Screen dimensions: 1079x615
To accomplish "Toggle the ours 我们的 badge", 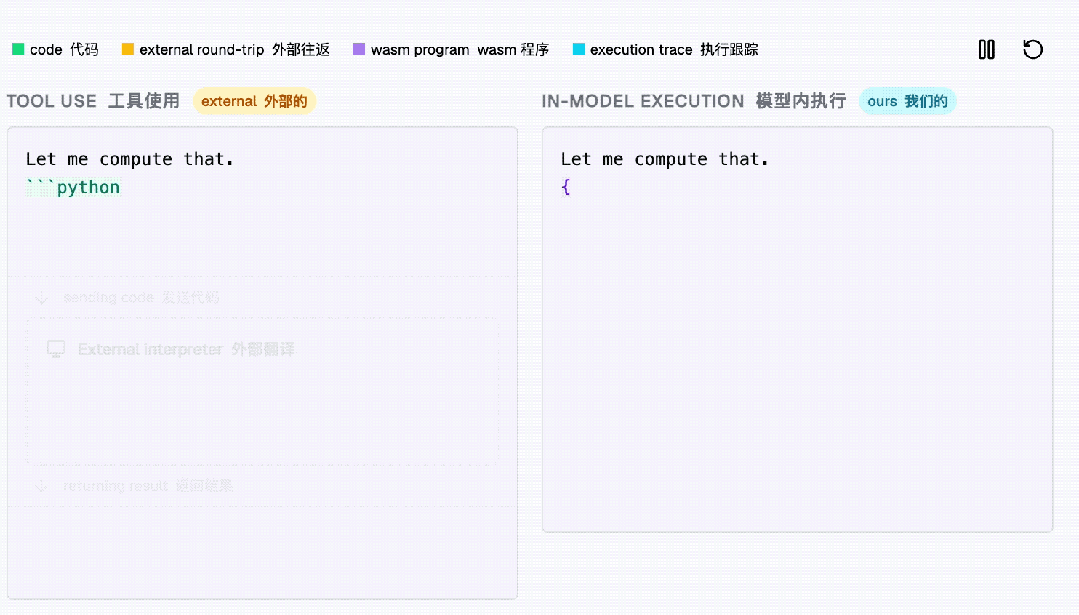I will coord(907,100).
